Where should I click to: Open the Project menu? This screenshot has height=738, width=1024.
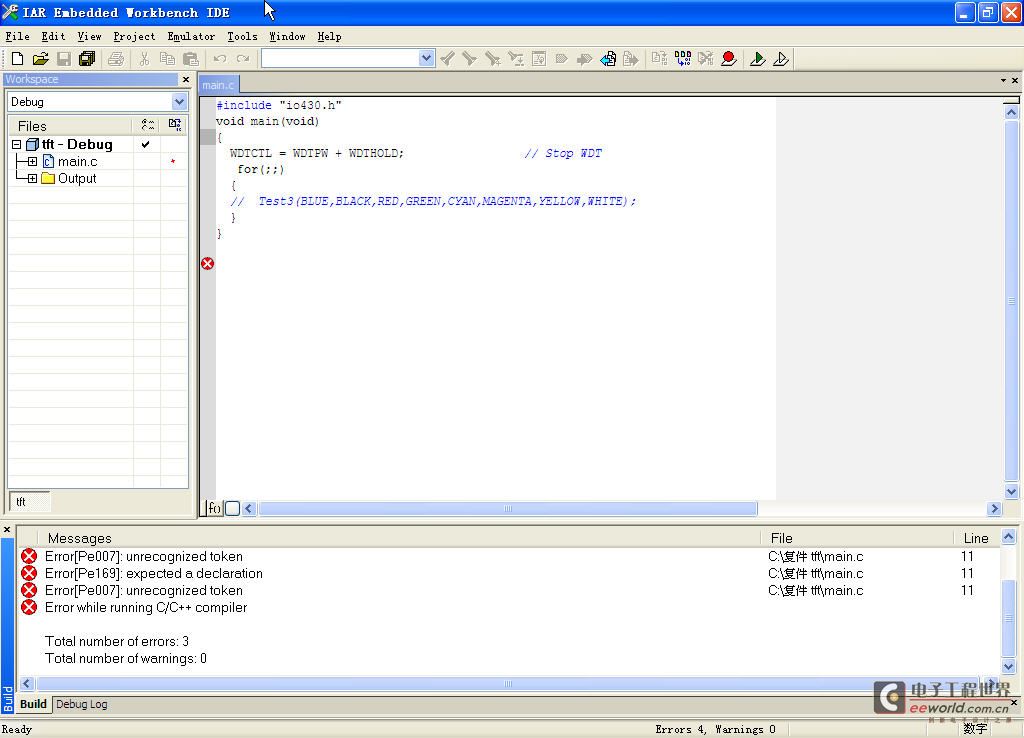point(134,37)
